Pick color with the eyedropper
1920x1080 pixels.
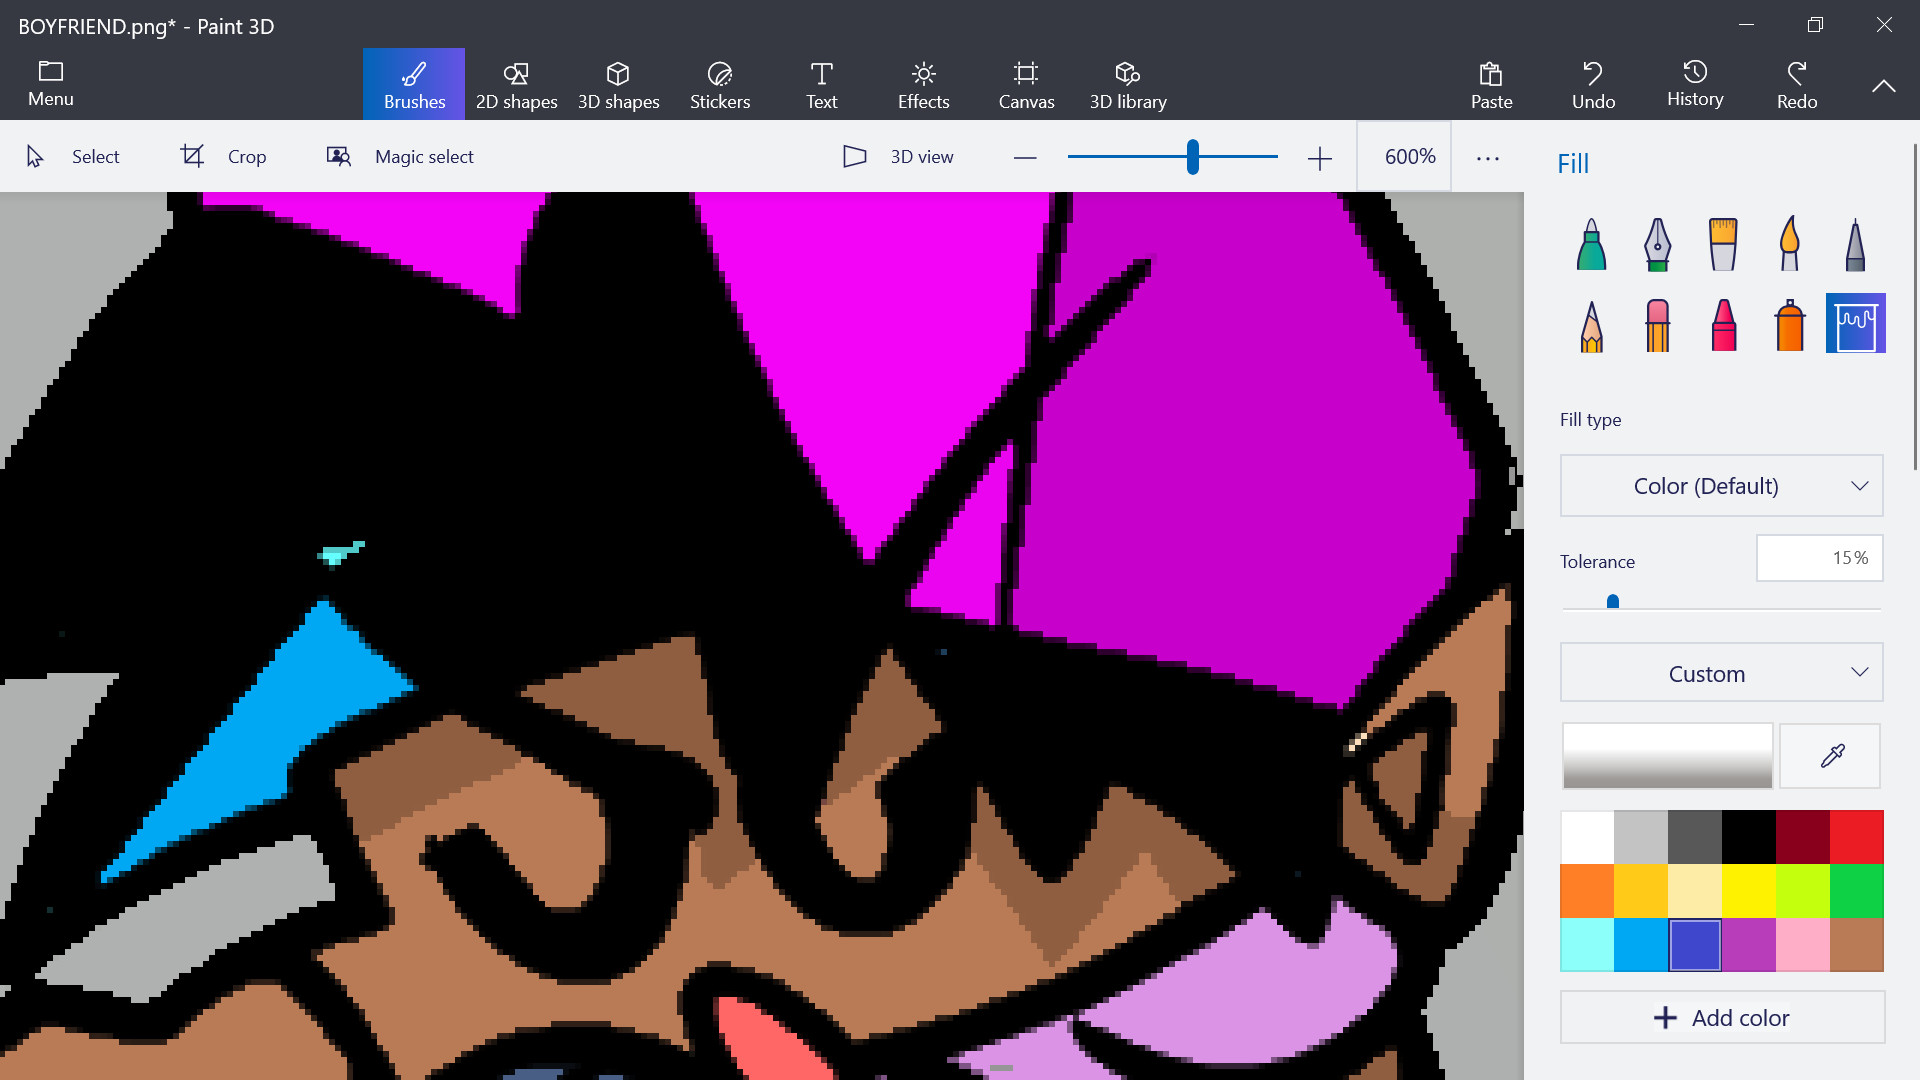(x=1831, y=756)
